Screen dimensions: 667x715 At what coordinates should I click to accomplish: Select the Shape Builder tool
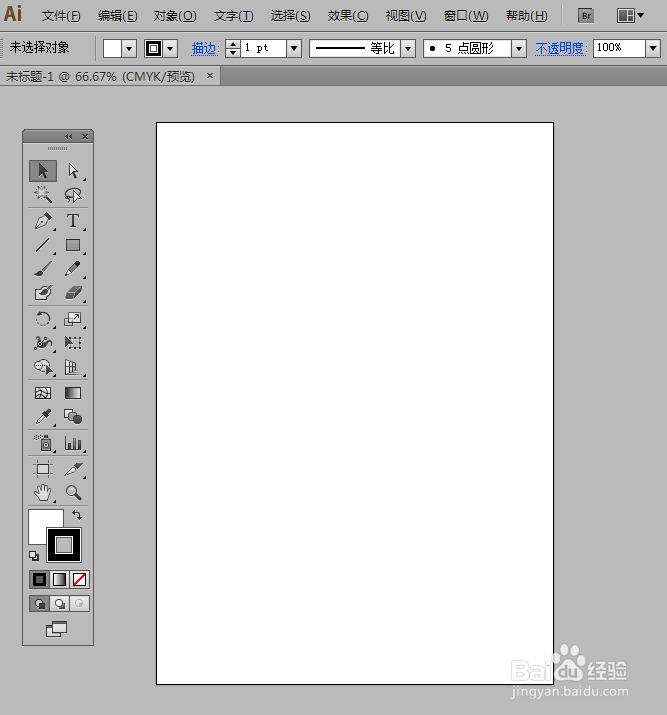point(43,367)
